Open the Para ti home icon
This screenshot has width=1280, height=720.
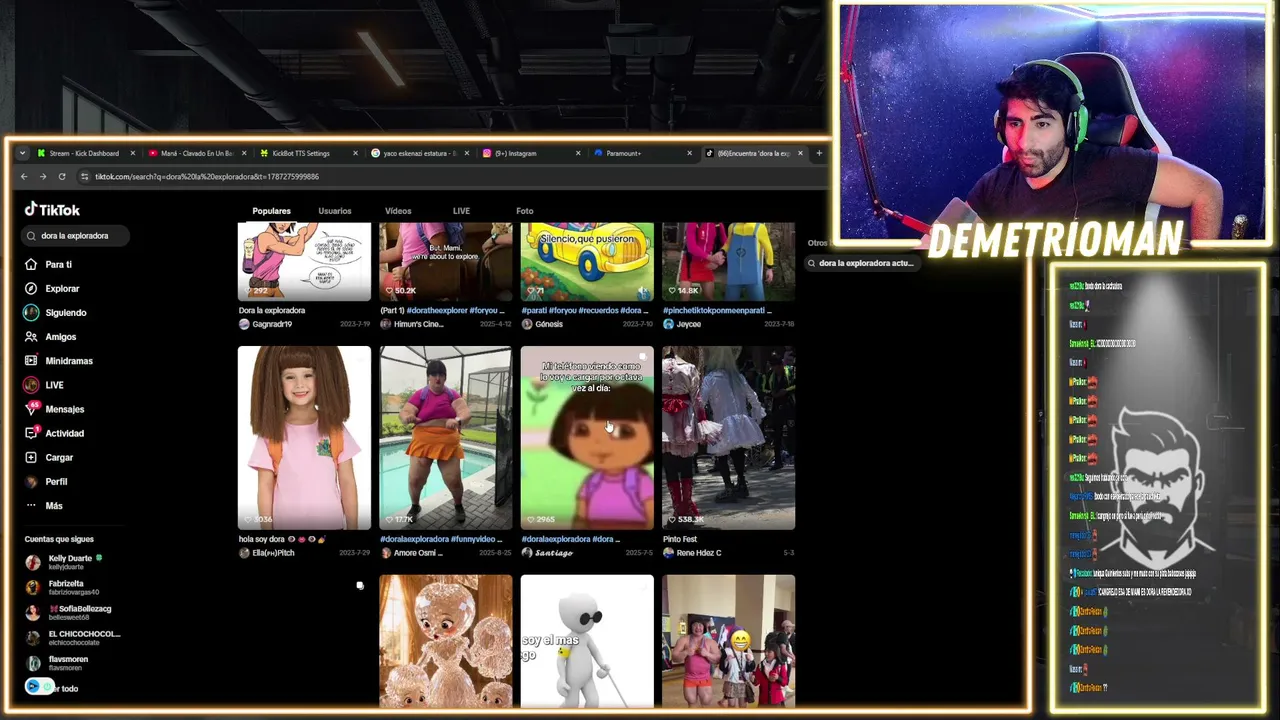(x=31, y=264)
